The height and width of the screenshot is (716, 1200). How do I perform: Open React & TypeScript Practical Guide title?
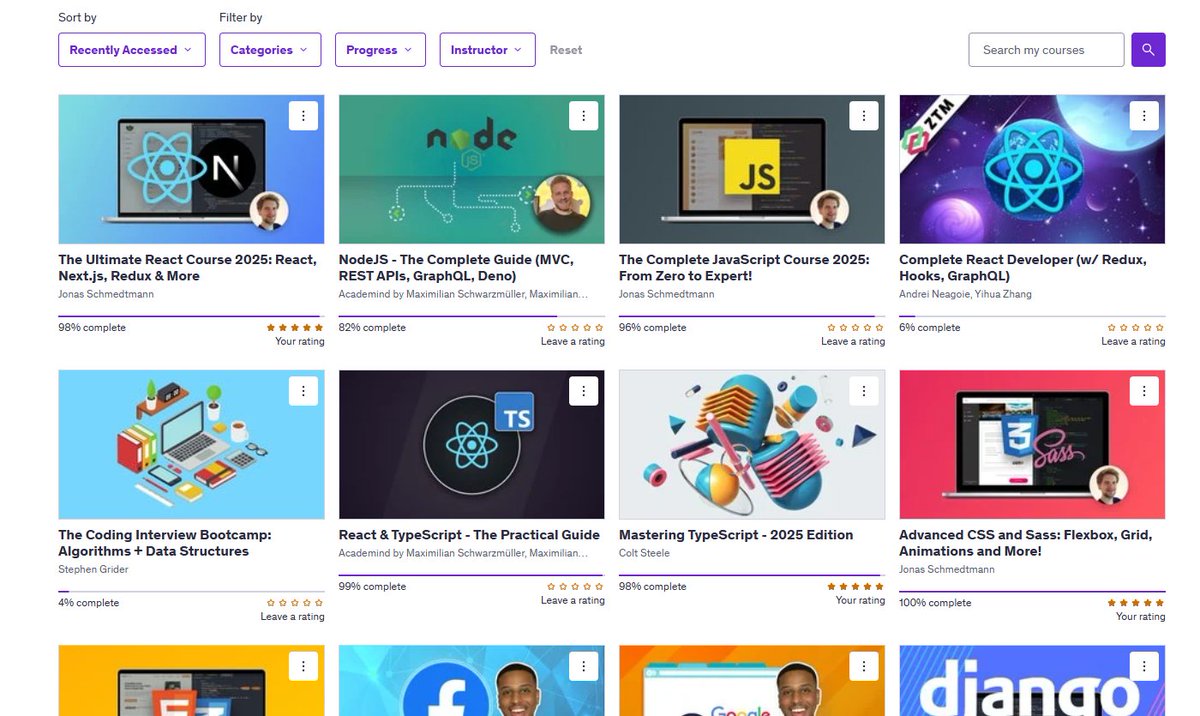tap(469, 535)
